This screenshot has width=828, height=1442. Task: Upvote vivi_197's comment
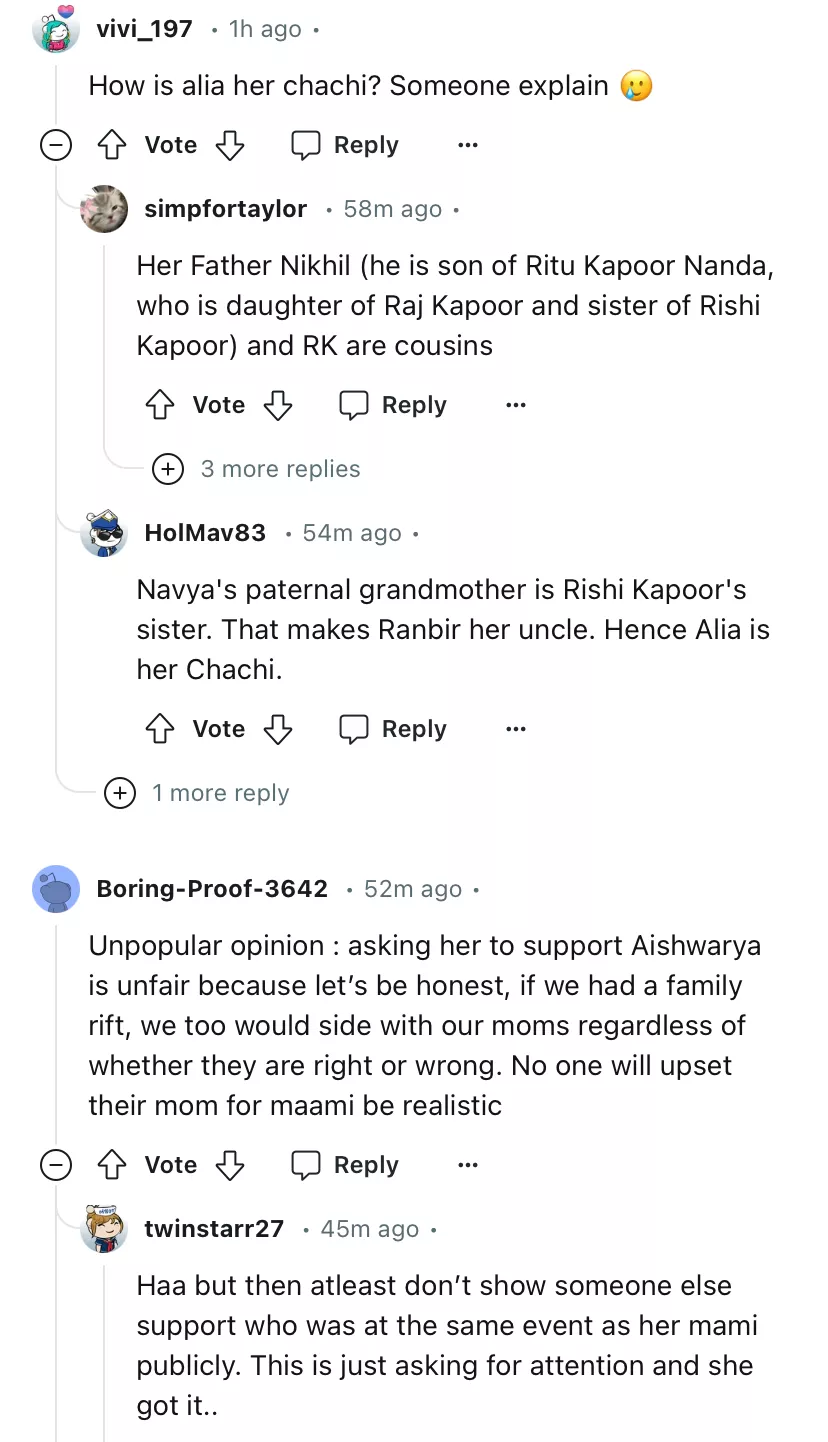(x=111, y=145)
